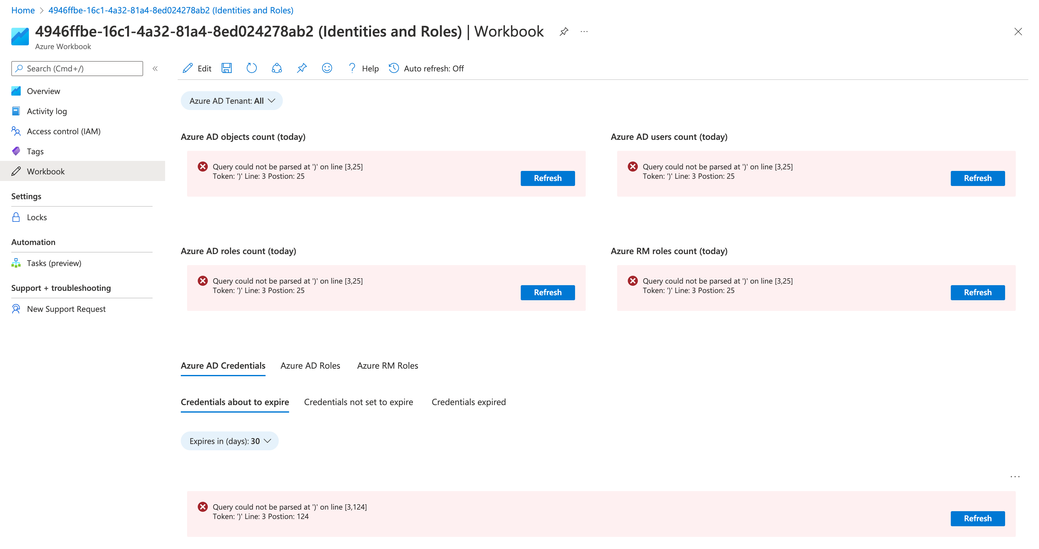The image size is (1039, 549).
Task: Collapse the sidebar with double chevron
Action: click(x=155, y=68)
